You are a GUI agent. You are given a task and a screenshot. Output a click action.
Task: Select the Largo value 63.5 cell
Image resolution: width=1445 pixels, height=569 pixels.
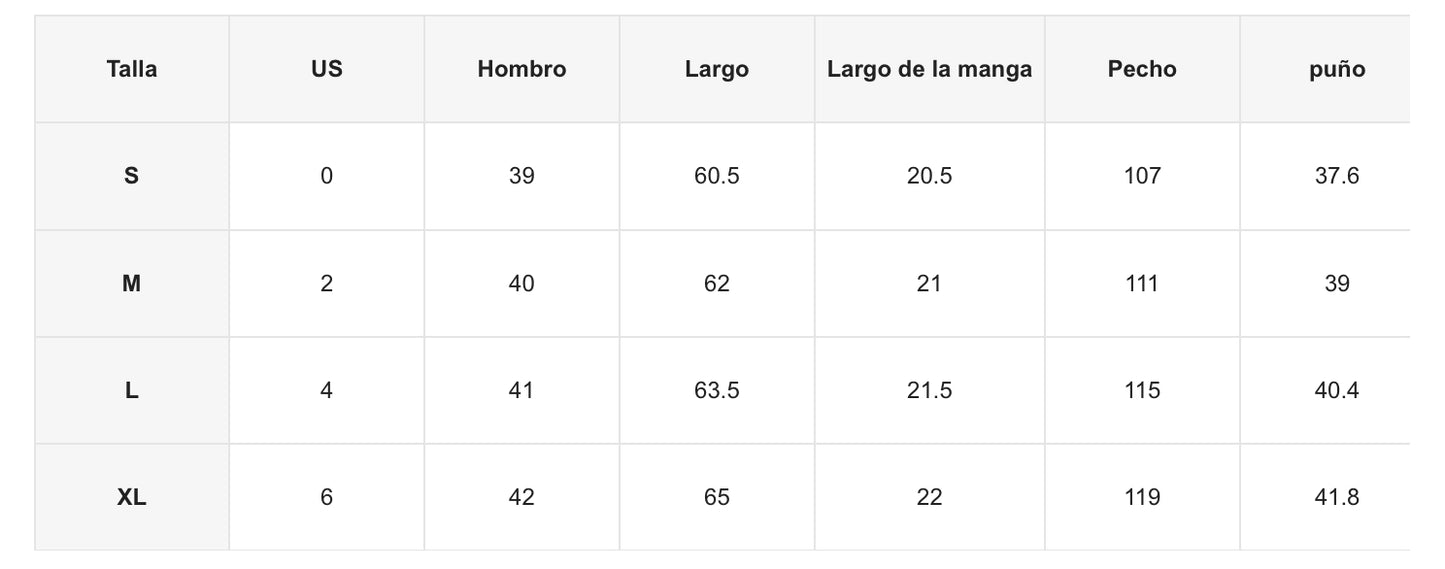(x=716, y=390)
